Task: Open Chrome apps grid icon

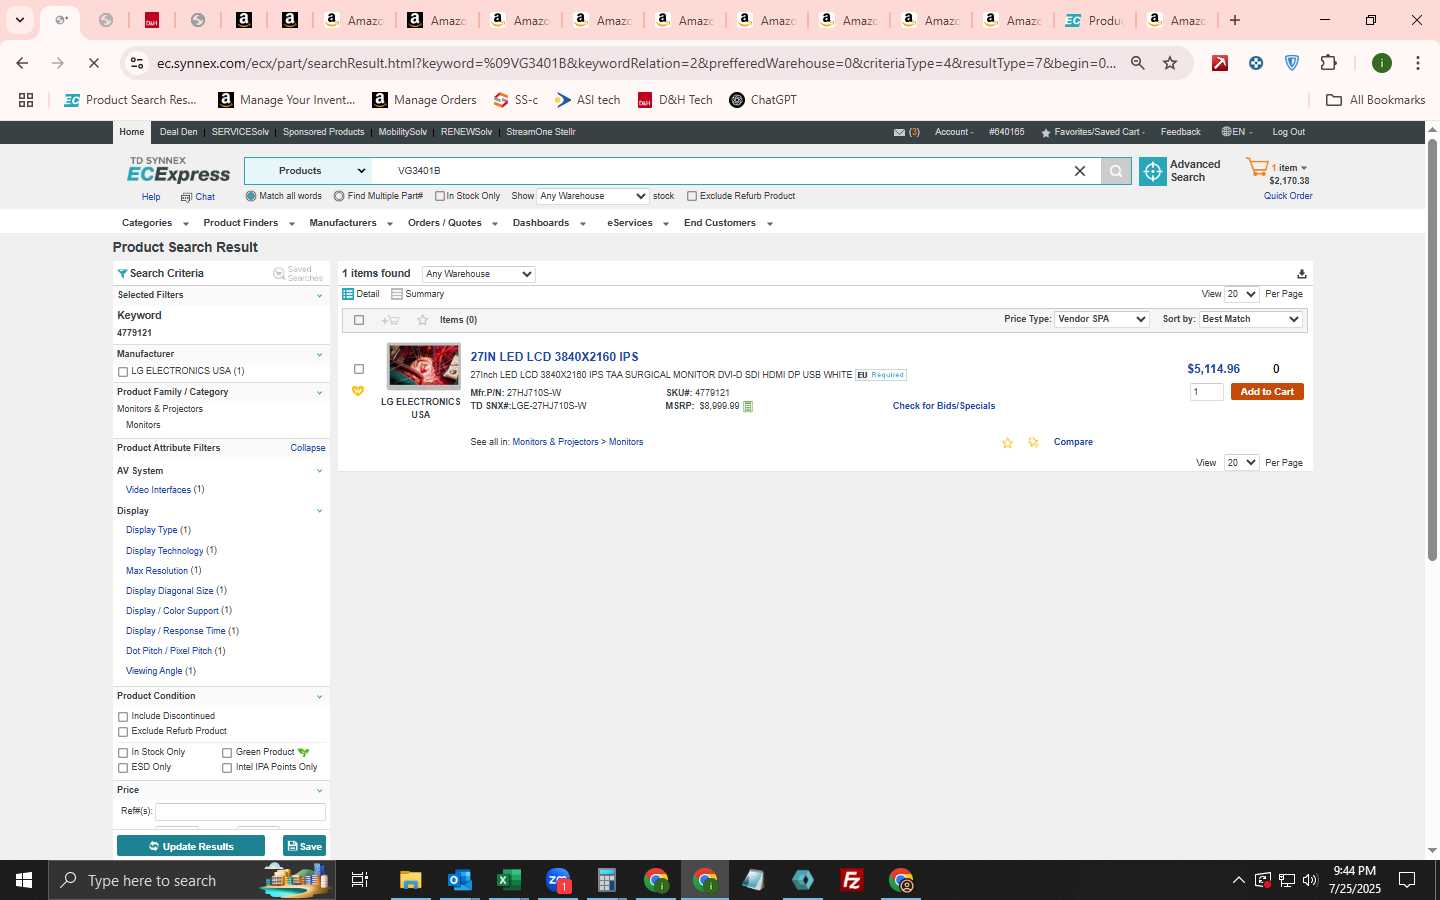Action: click(x=26, y=100)
